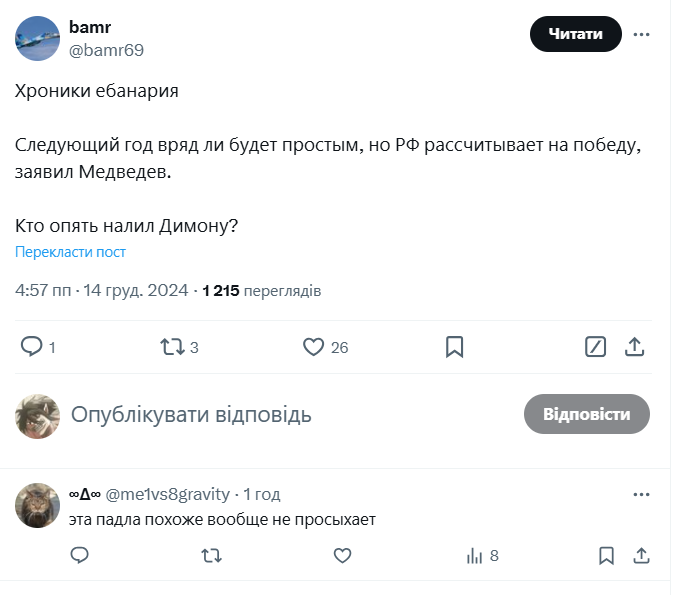
Task: Bookmark the main post
Action: tap(454, 347)
